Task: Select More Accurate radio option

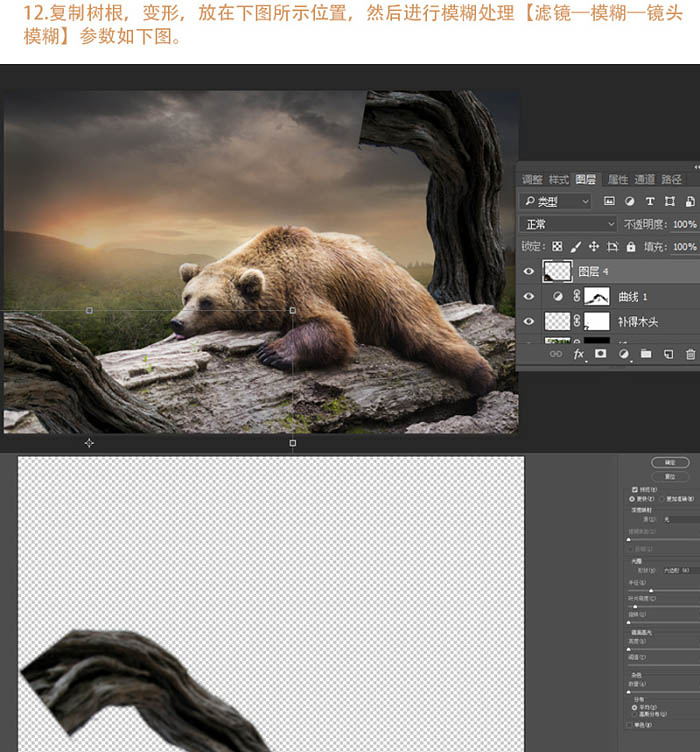Action: (663, 499)
